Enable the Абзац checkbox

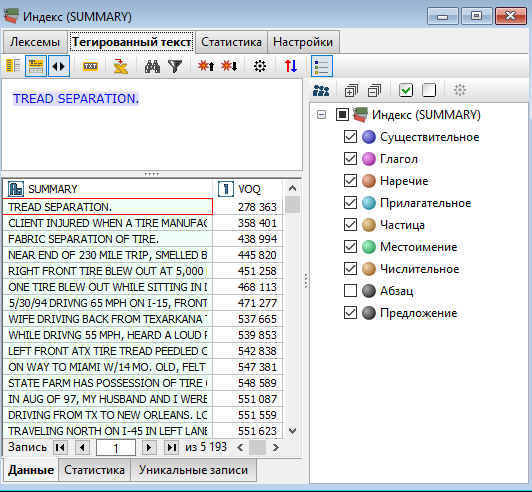350,291
